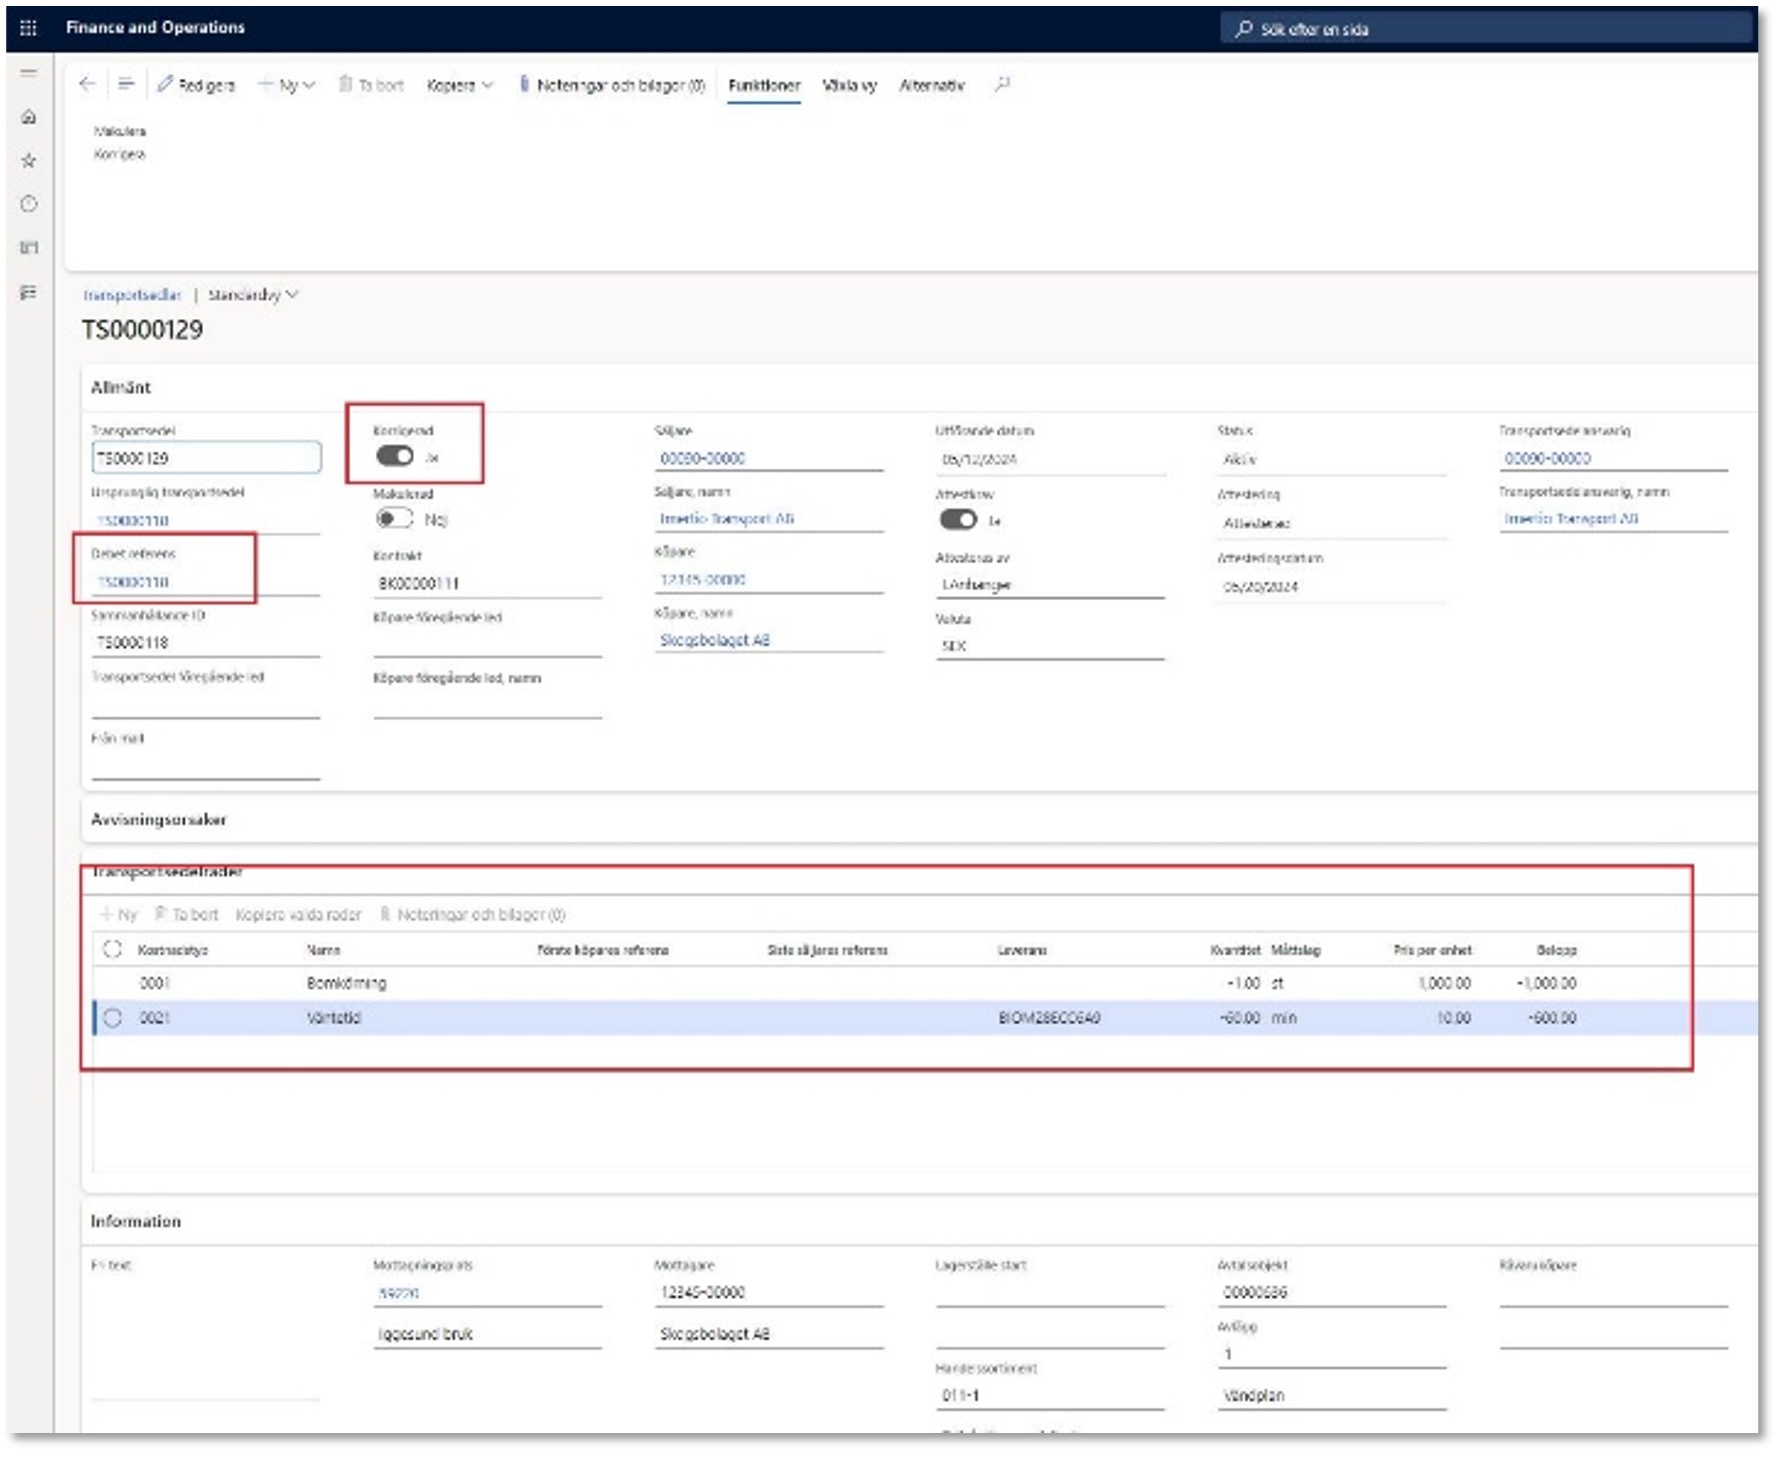Click the Avtalsobjekt field 00000696
Screen dimensions: 1781x1457
pos(1332,1293)
